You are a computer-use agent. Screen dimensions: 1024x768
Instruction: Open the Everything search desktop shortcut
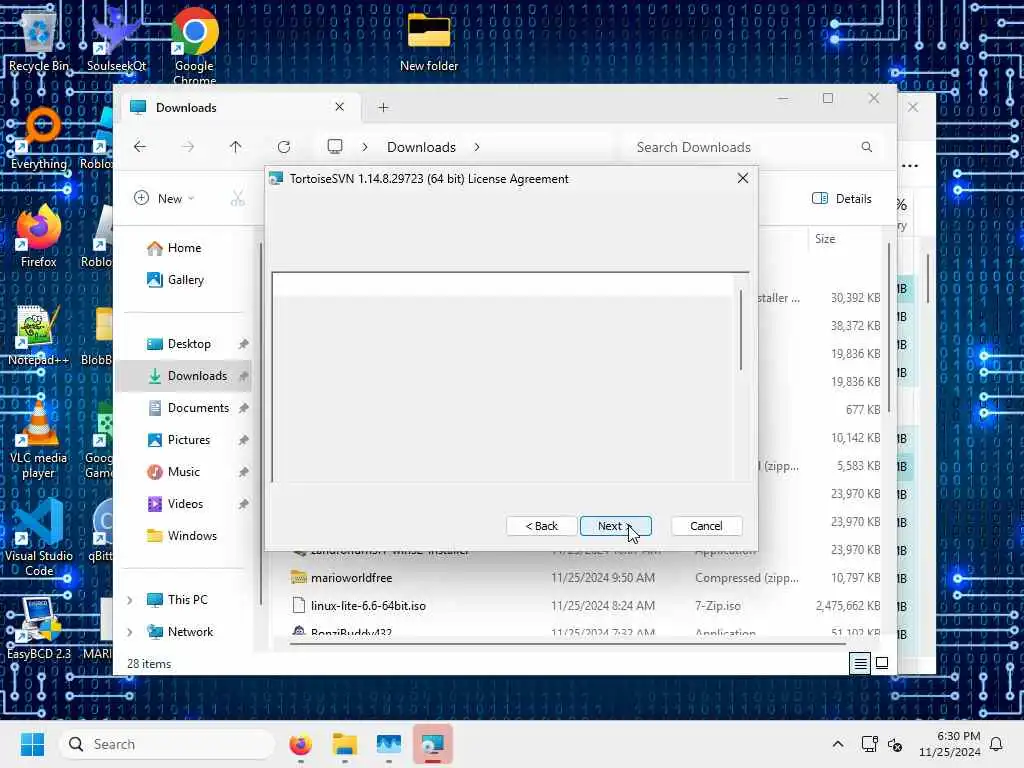point(39,138)
